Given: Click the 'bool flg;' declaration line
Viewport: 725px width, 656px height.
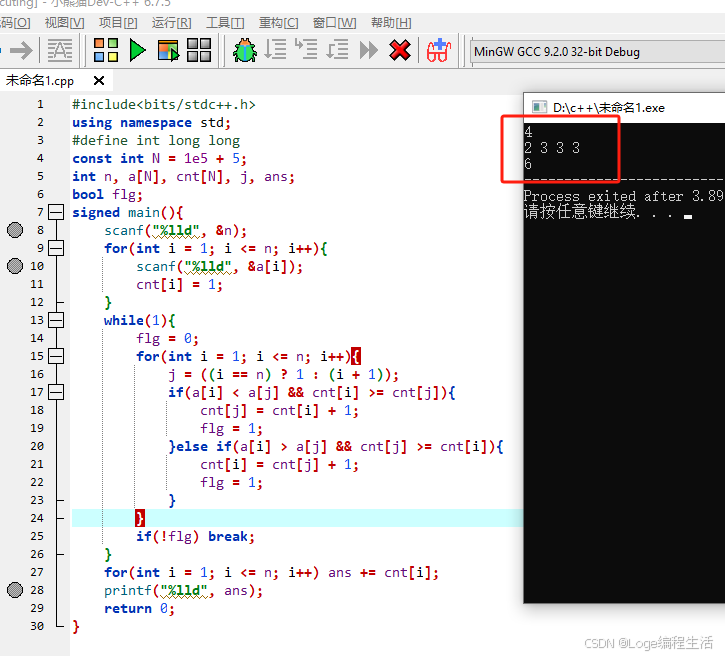Looking at the screenshot, I should (x=107, y=195).
